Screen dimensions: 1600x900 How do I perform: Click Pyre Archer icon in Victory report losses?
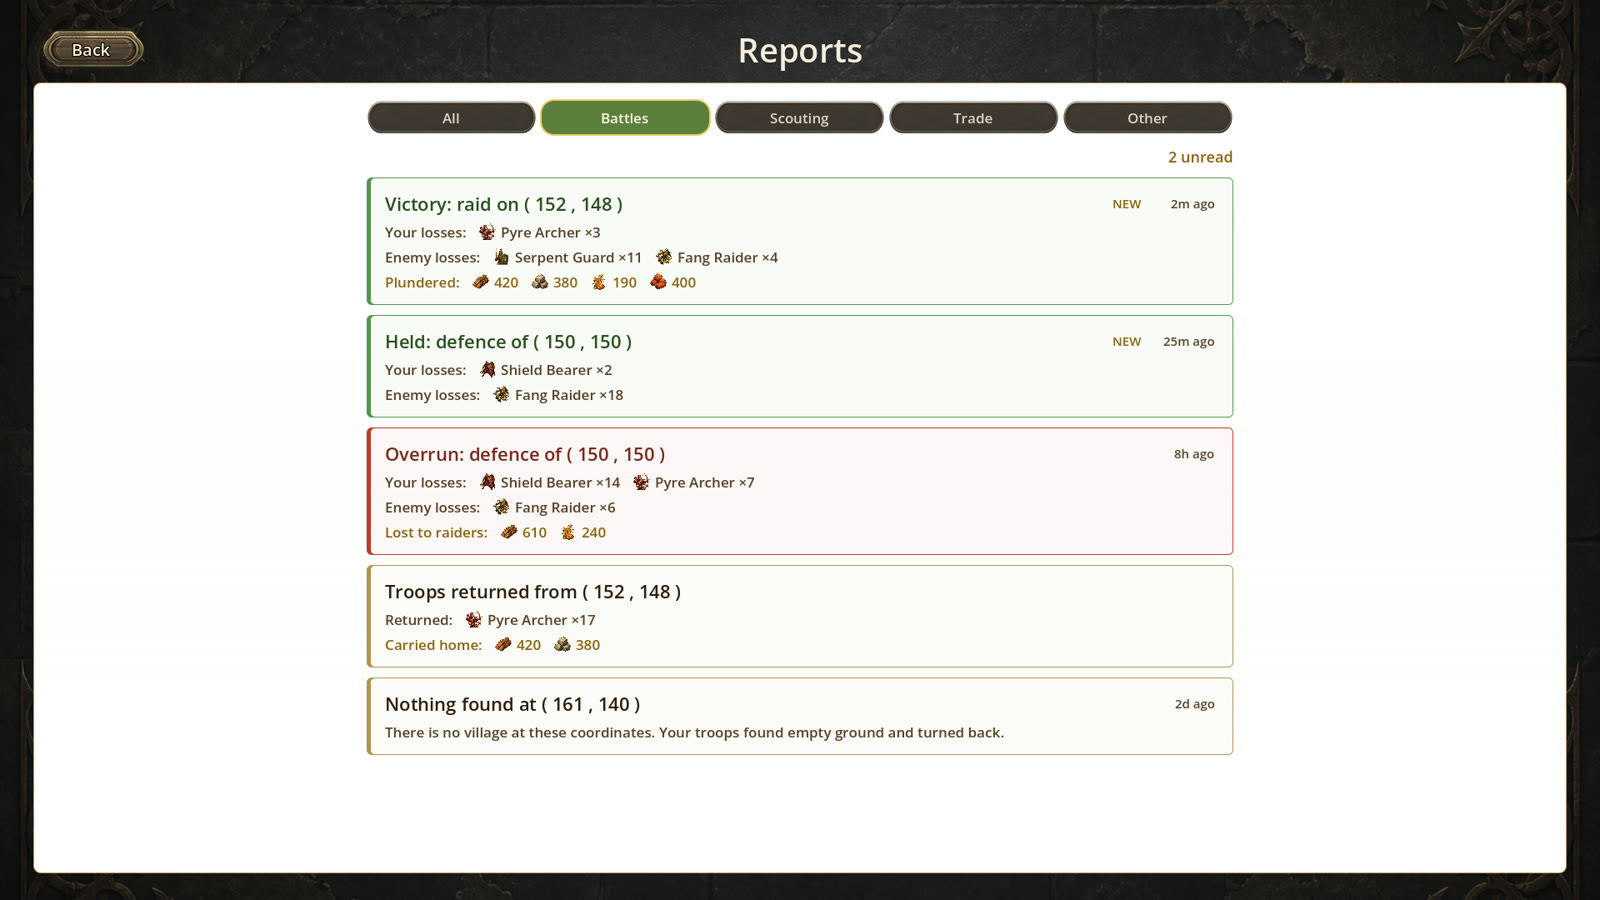487,232
